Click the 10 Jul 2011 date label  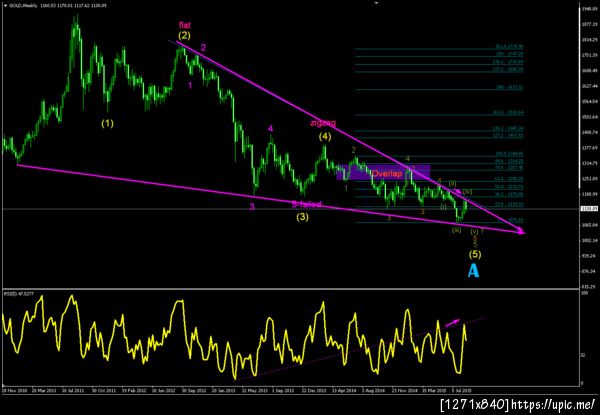[x=74, y=391]
